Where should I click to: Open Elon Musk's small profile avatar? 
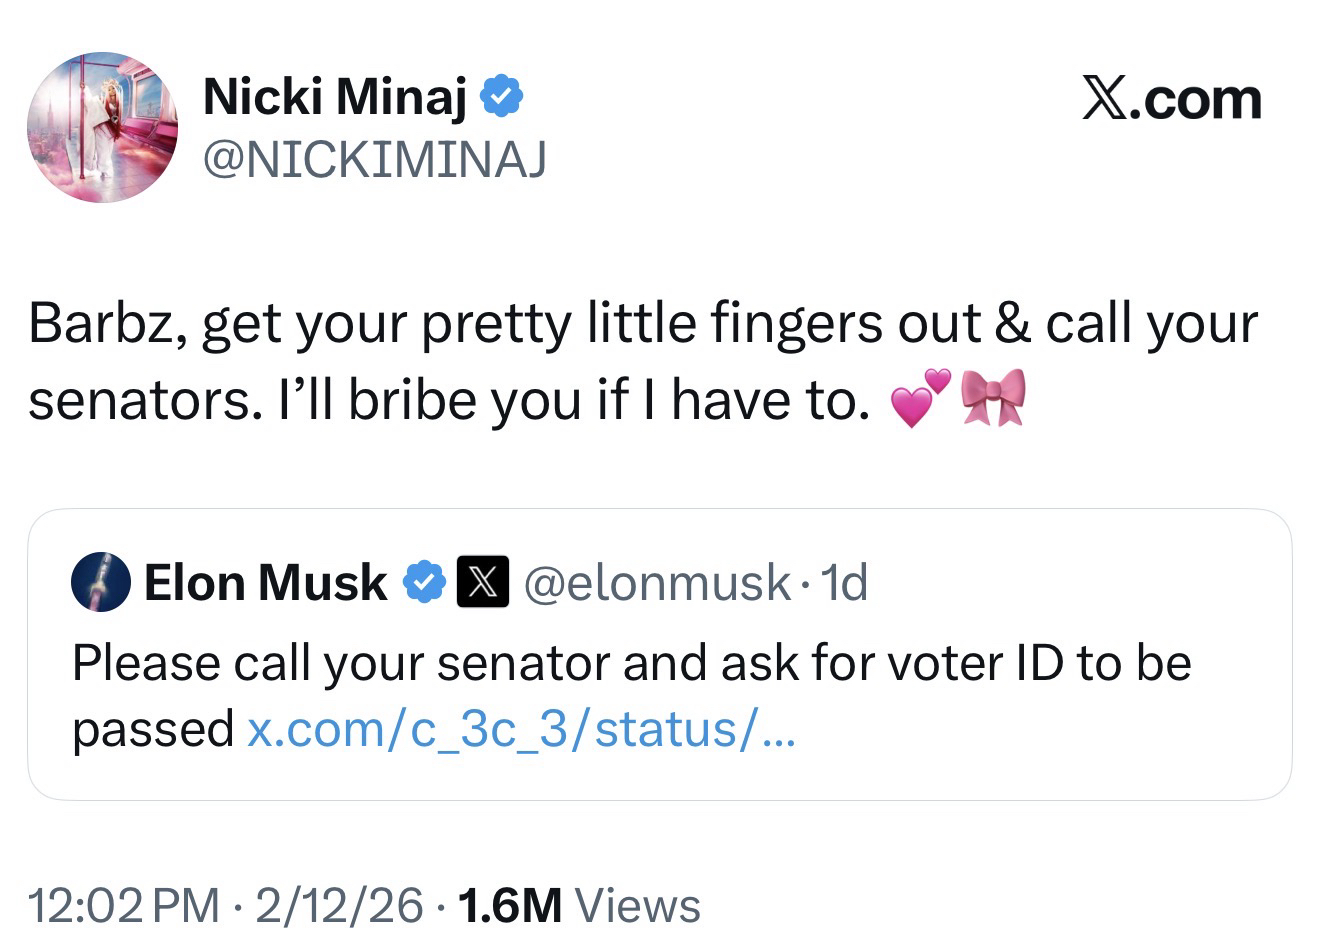tap(101, 581)
